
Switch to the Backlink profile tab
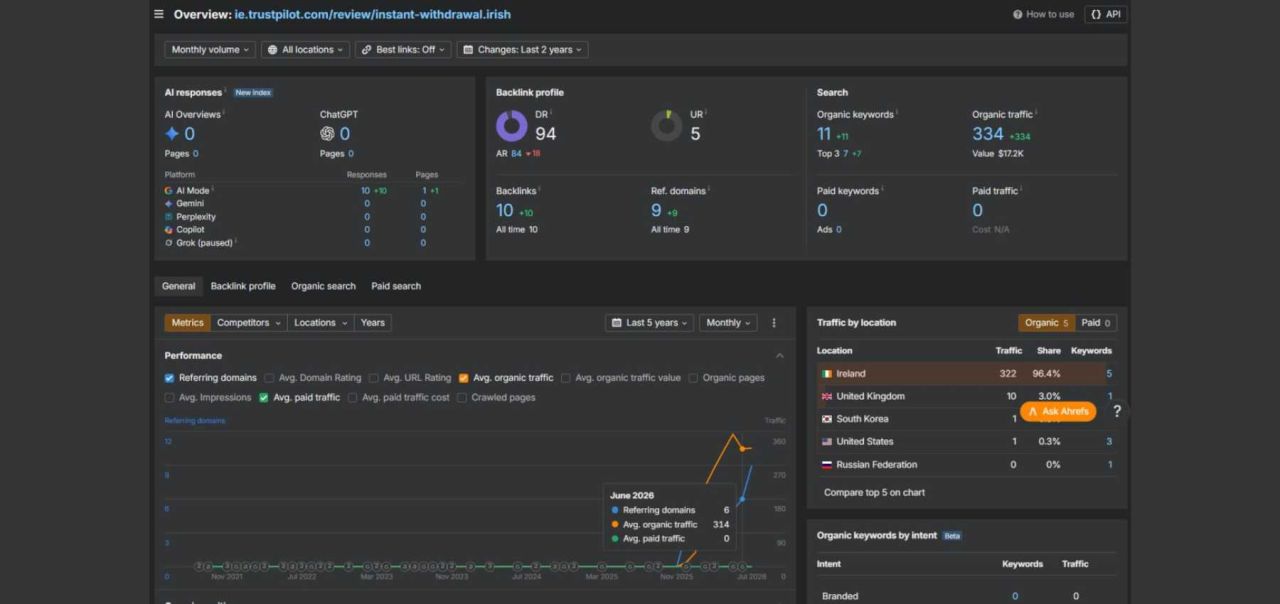pyautogui.click(x=243, y=286)
